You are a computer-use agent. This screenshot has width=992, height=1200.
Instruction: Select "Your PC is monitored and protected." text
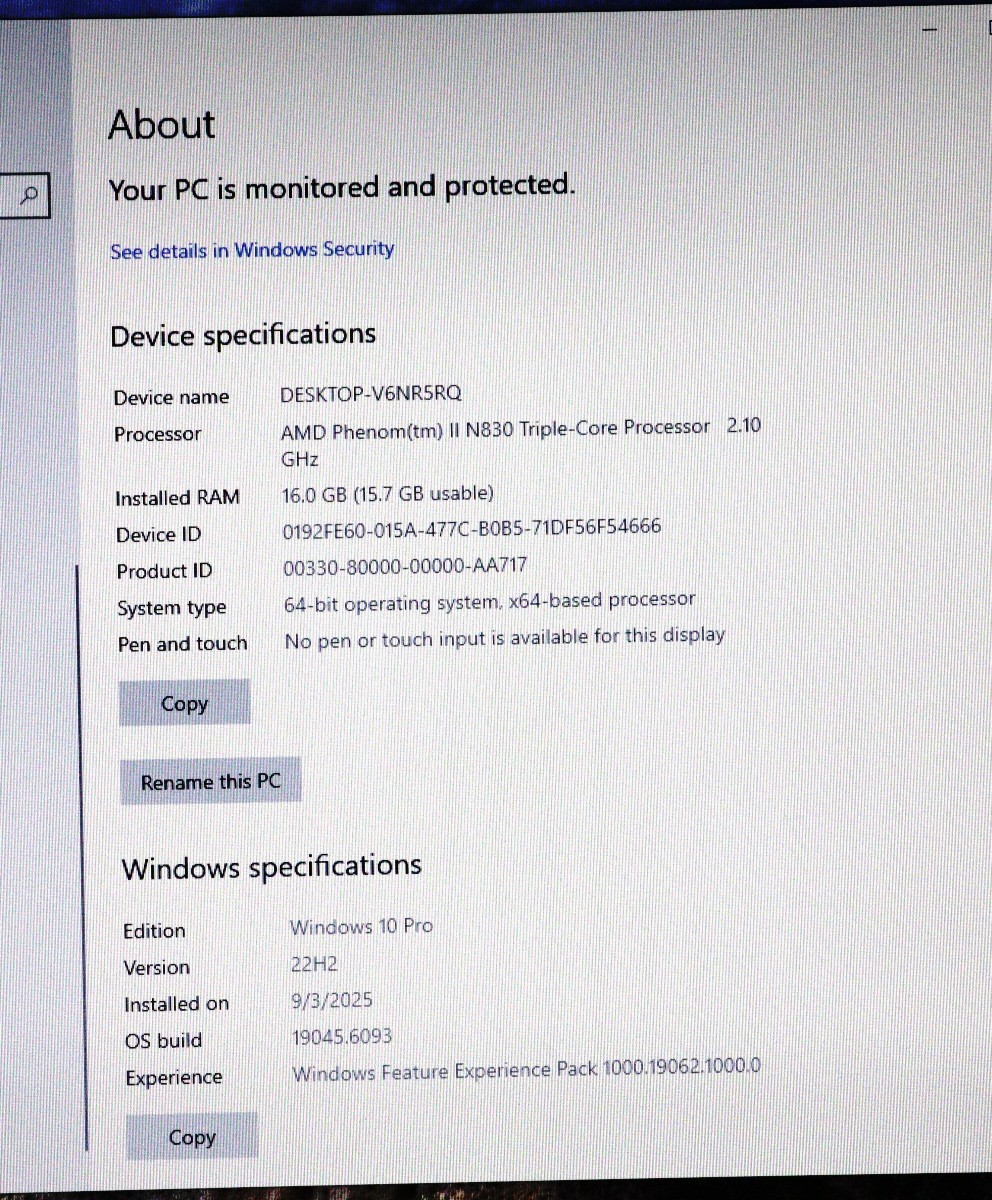342,187
